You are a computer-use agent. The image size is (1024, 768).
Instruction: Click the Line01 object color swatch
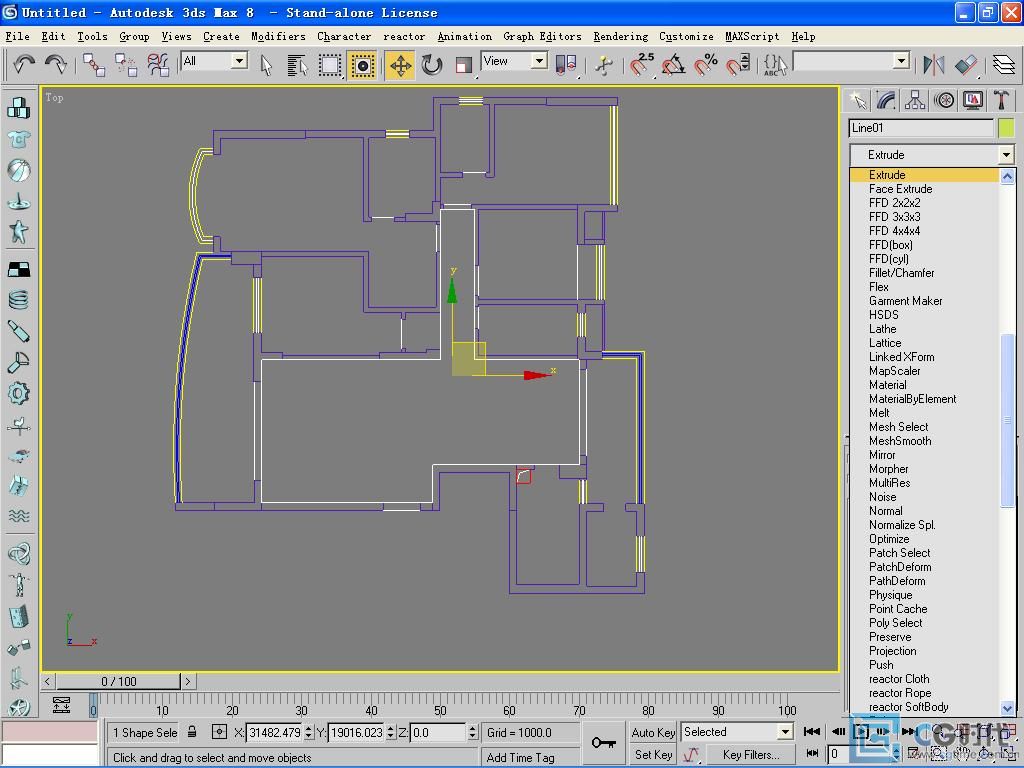(x=1006, y=128)
